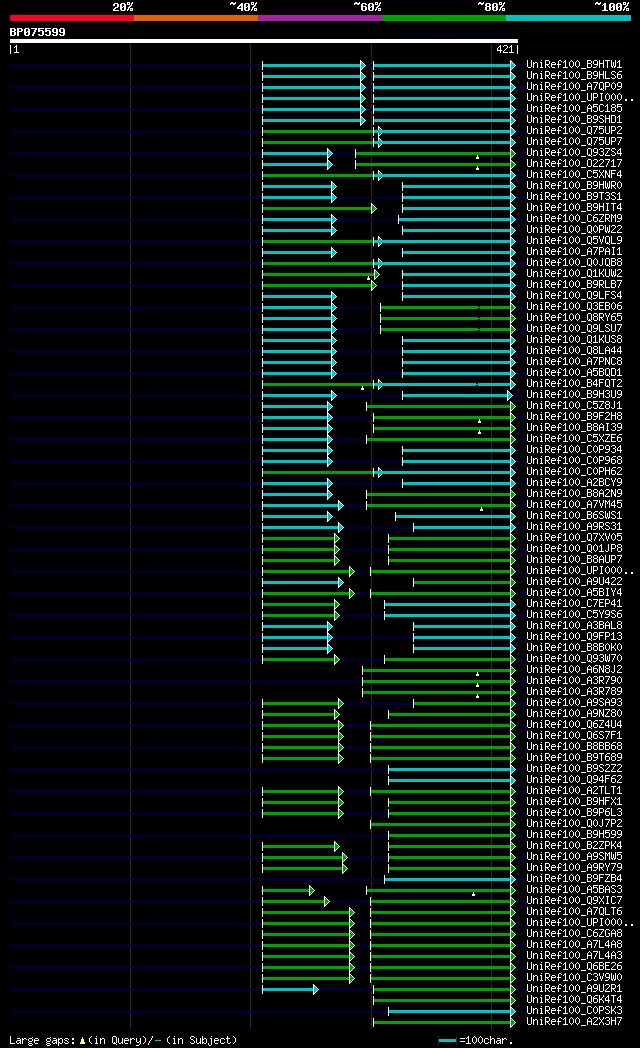Select hit label UniRef100_C0P934
This screenshot has height=1048, width=640.
point(574,449)
